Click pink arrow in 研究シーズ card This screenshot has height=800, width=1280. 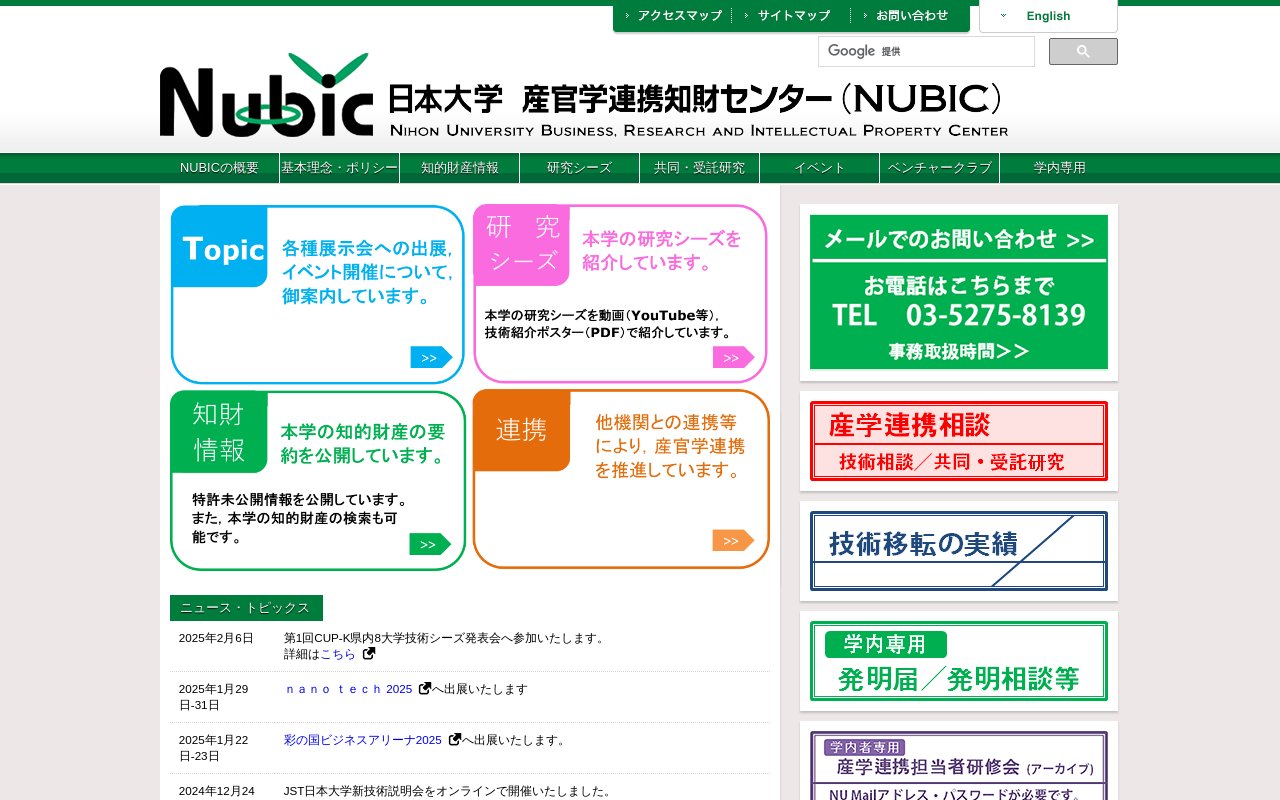(x=733, y=357)
